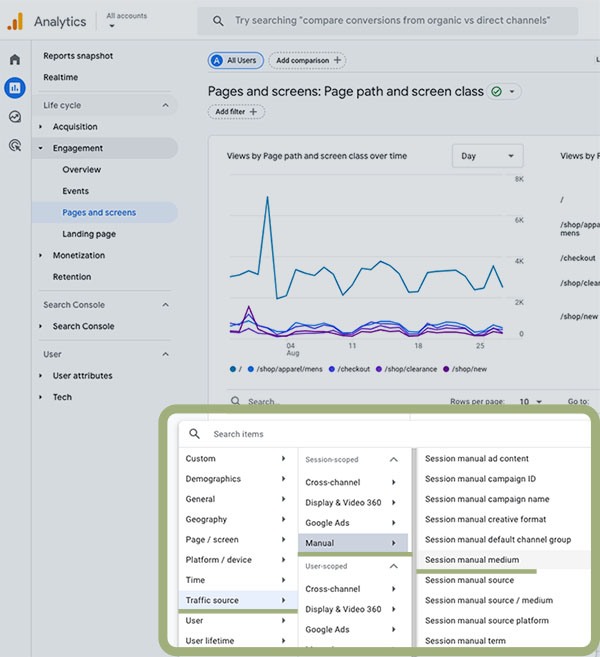The image size is (600, 657).
Task: Select the Landing page report
Action: tap(89, 234)
